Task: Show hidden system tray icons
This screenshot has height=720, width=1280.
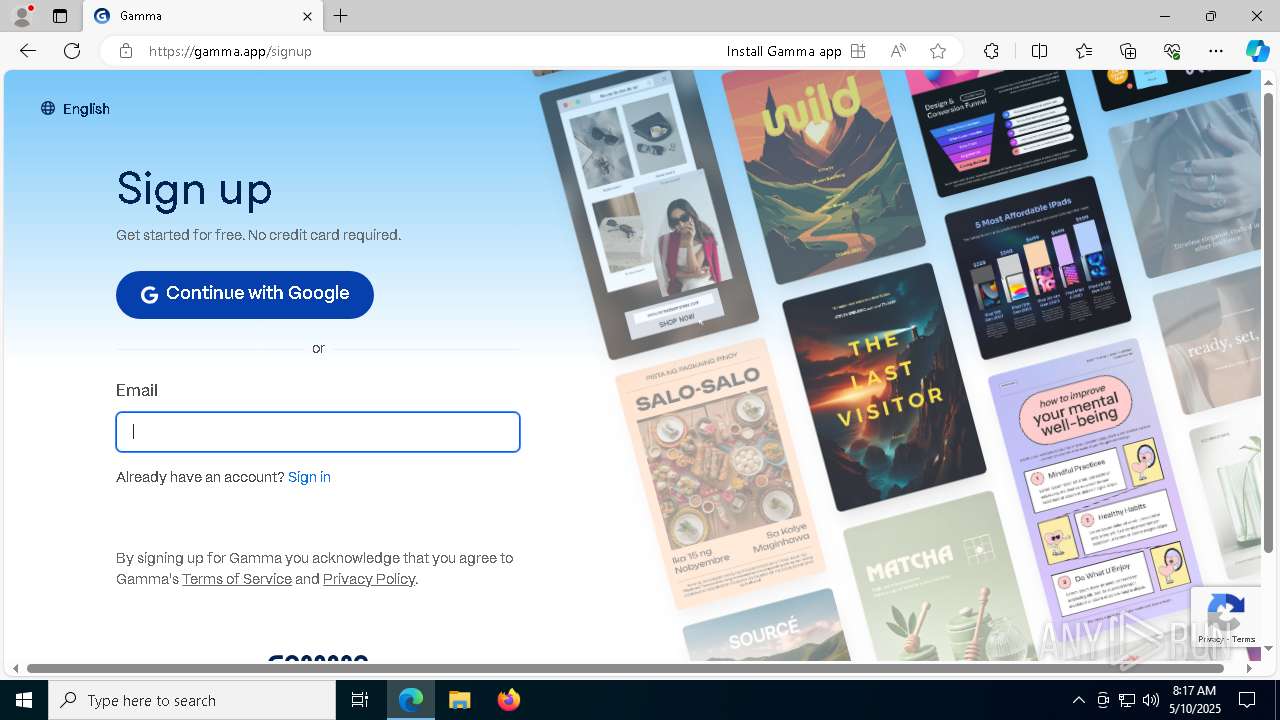Action: tap(1078, 700)
